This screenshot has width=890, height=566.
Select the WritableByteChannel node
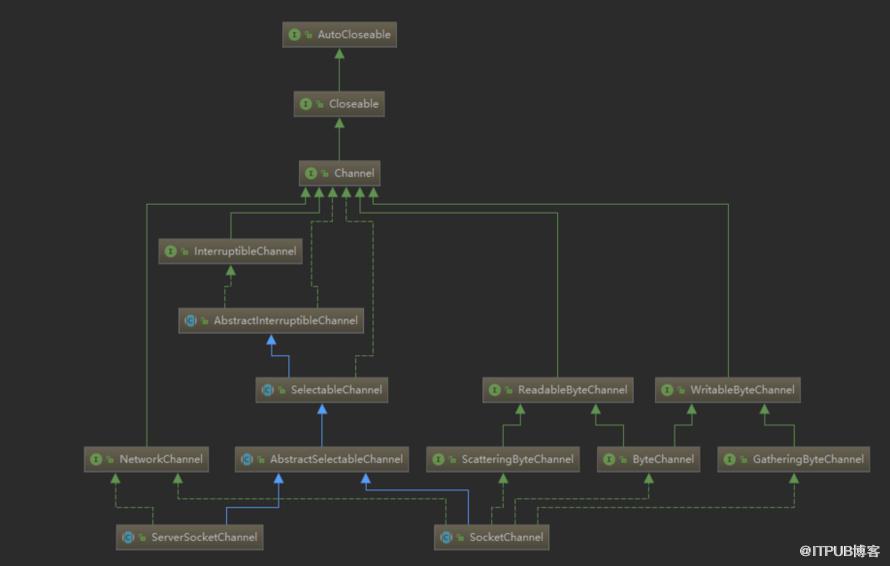[x=728, y=390]
